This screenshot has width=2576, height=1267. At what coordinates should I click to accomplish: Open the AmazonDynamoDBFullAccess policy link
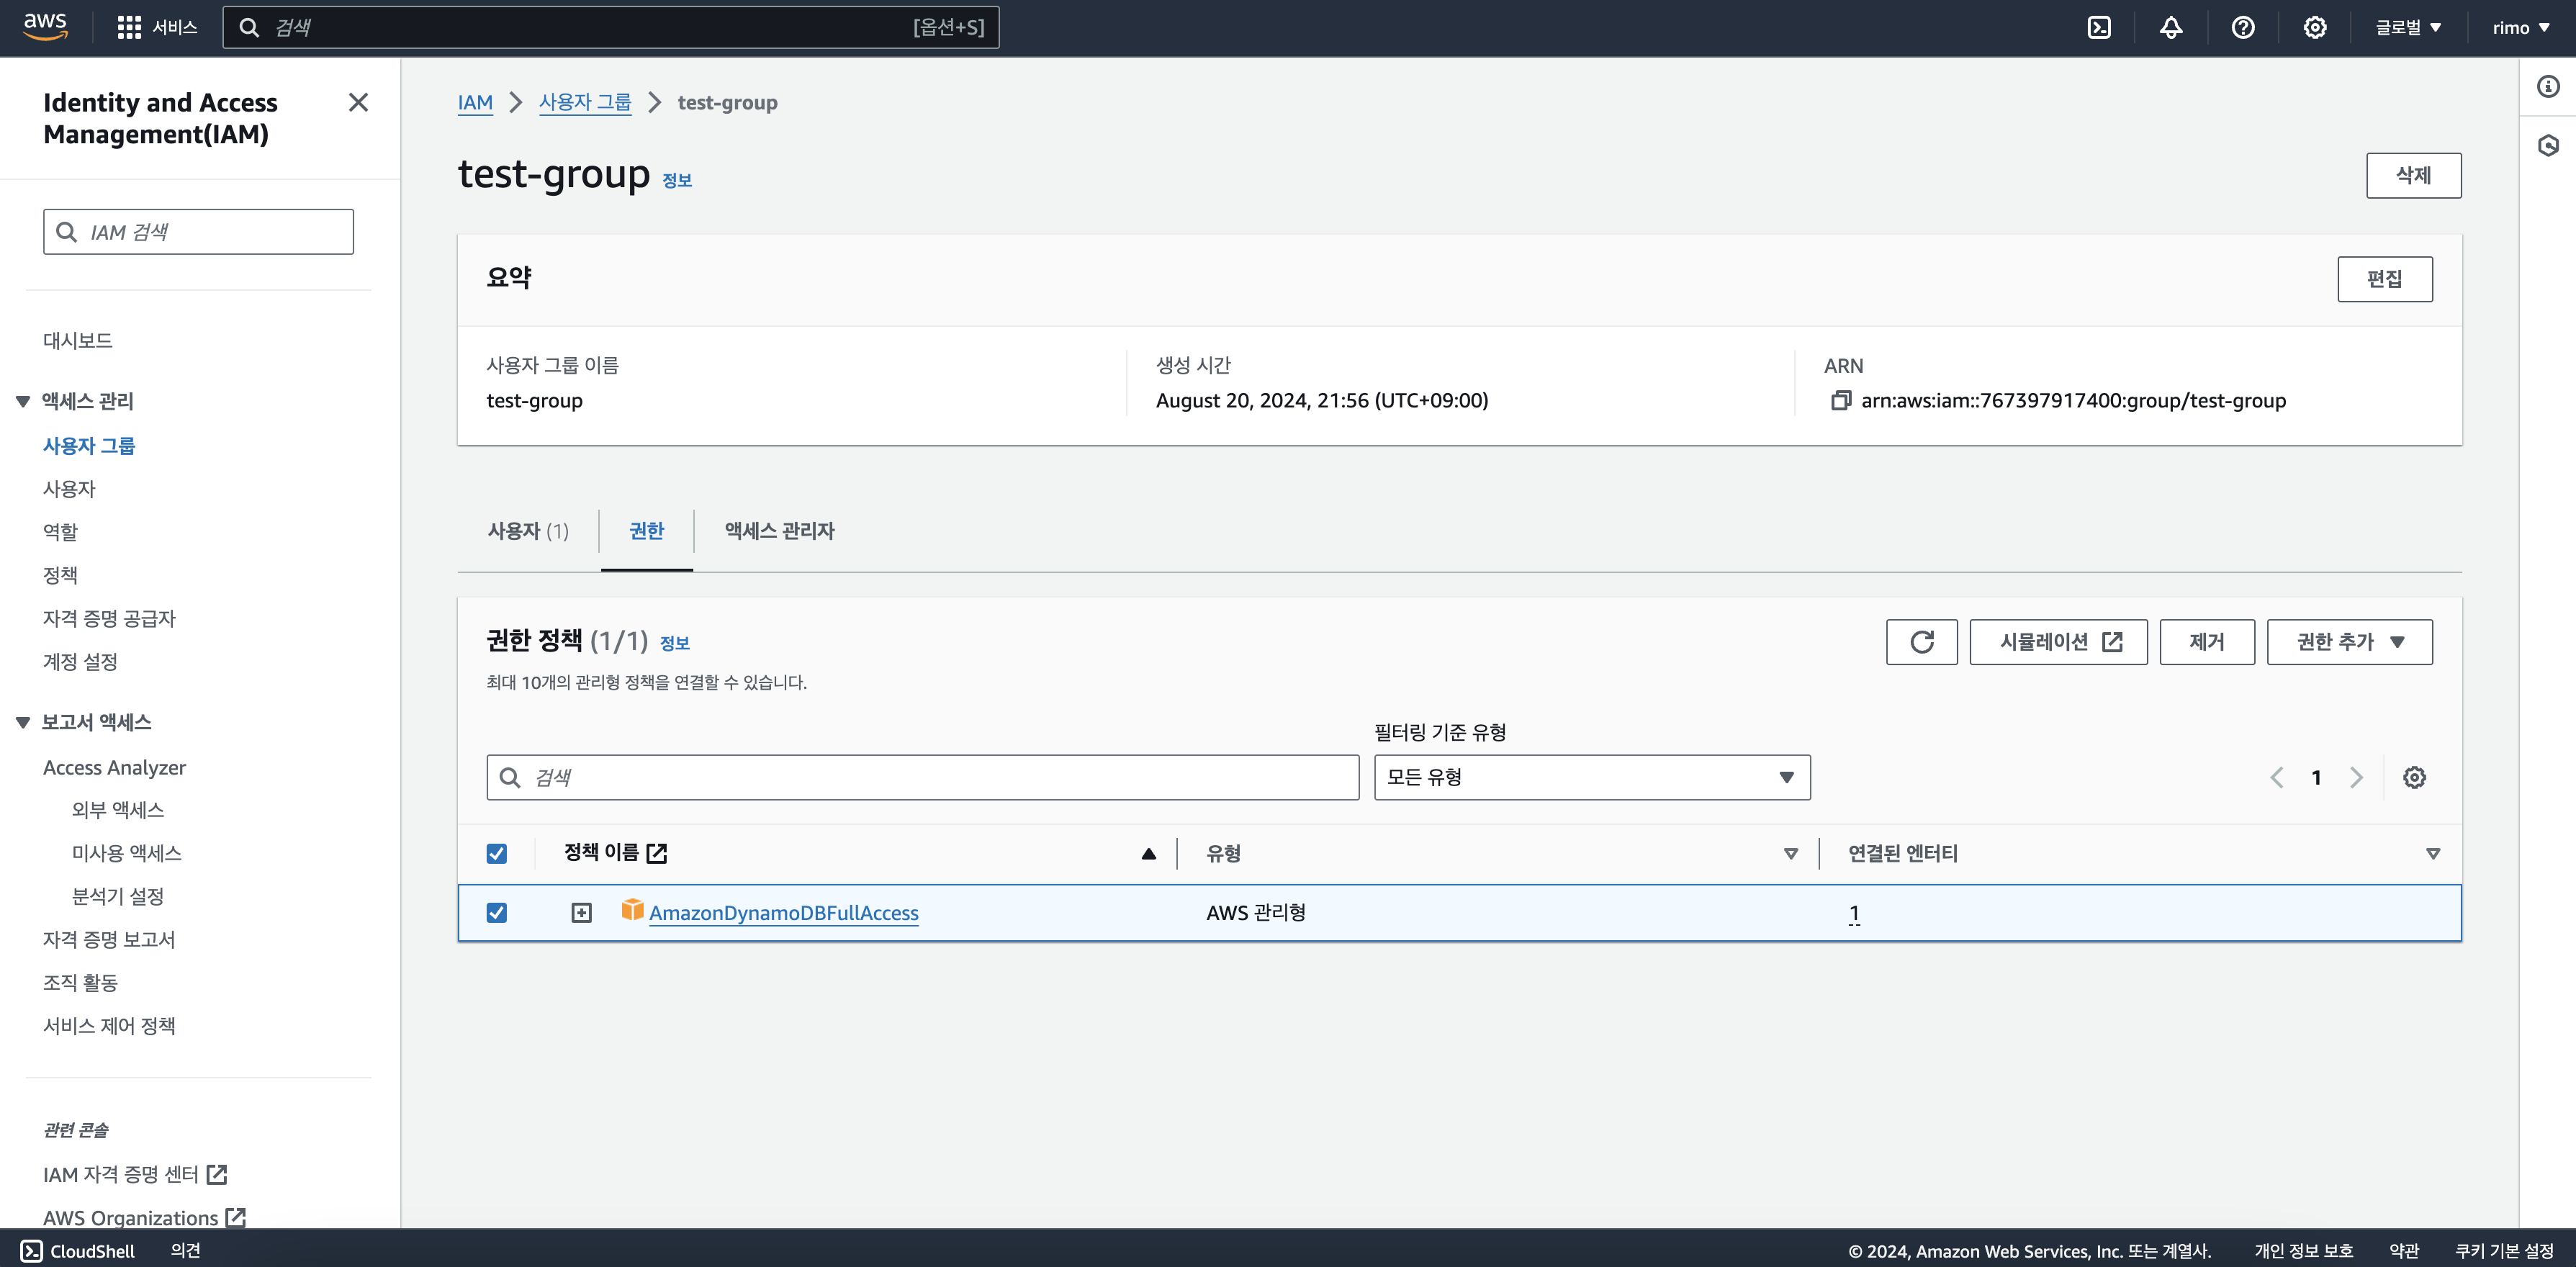point(783,912)
